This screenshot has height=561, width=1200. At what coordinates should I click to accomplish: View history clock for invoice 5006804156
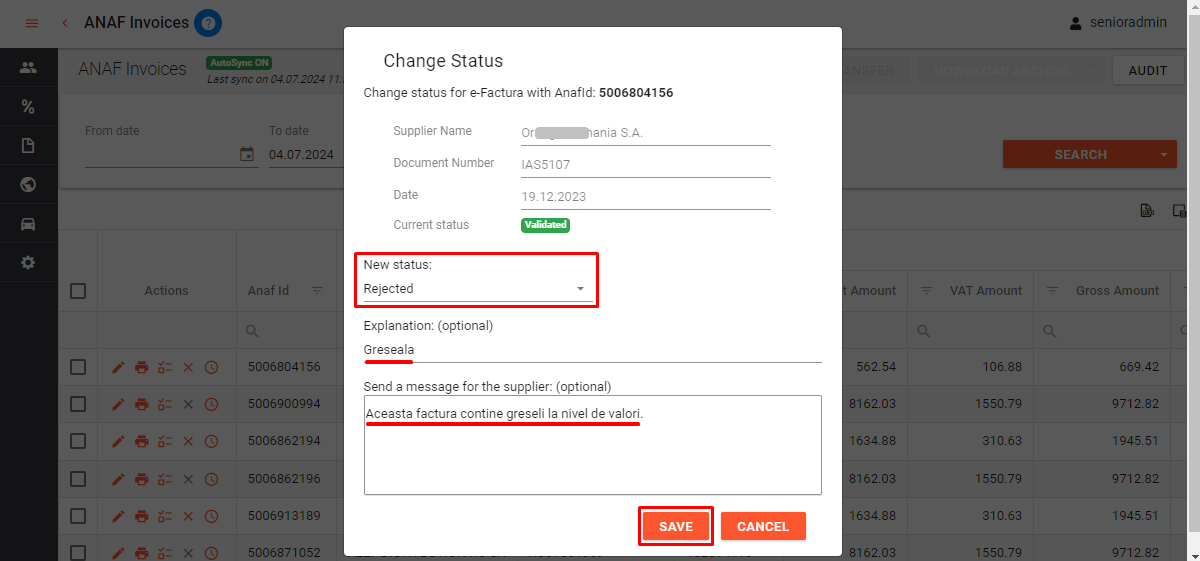point(211,368)
